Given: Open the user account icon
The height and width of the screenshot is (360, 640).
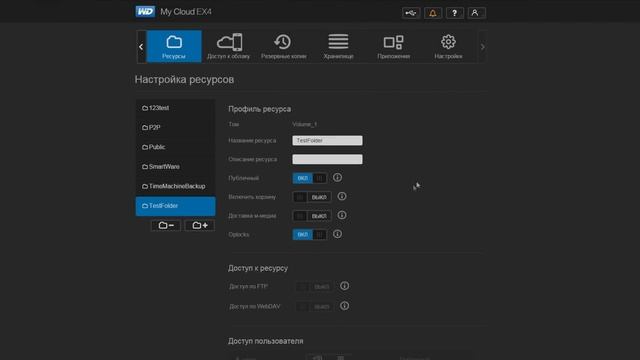Looking at the screenshot, I should tap(476, 13).
